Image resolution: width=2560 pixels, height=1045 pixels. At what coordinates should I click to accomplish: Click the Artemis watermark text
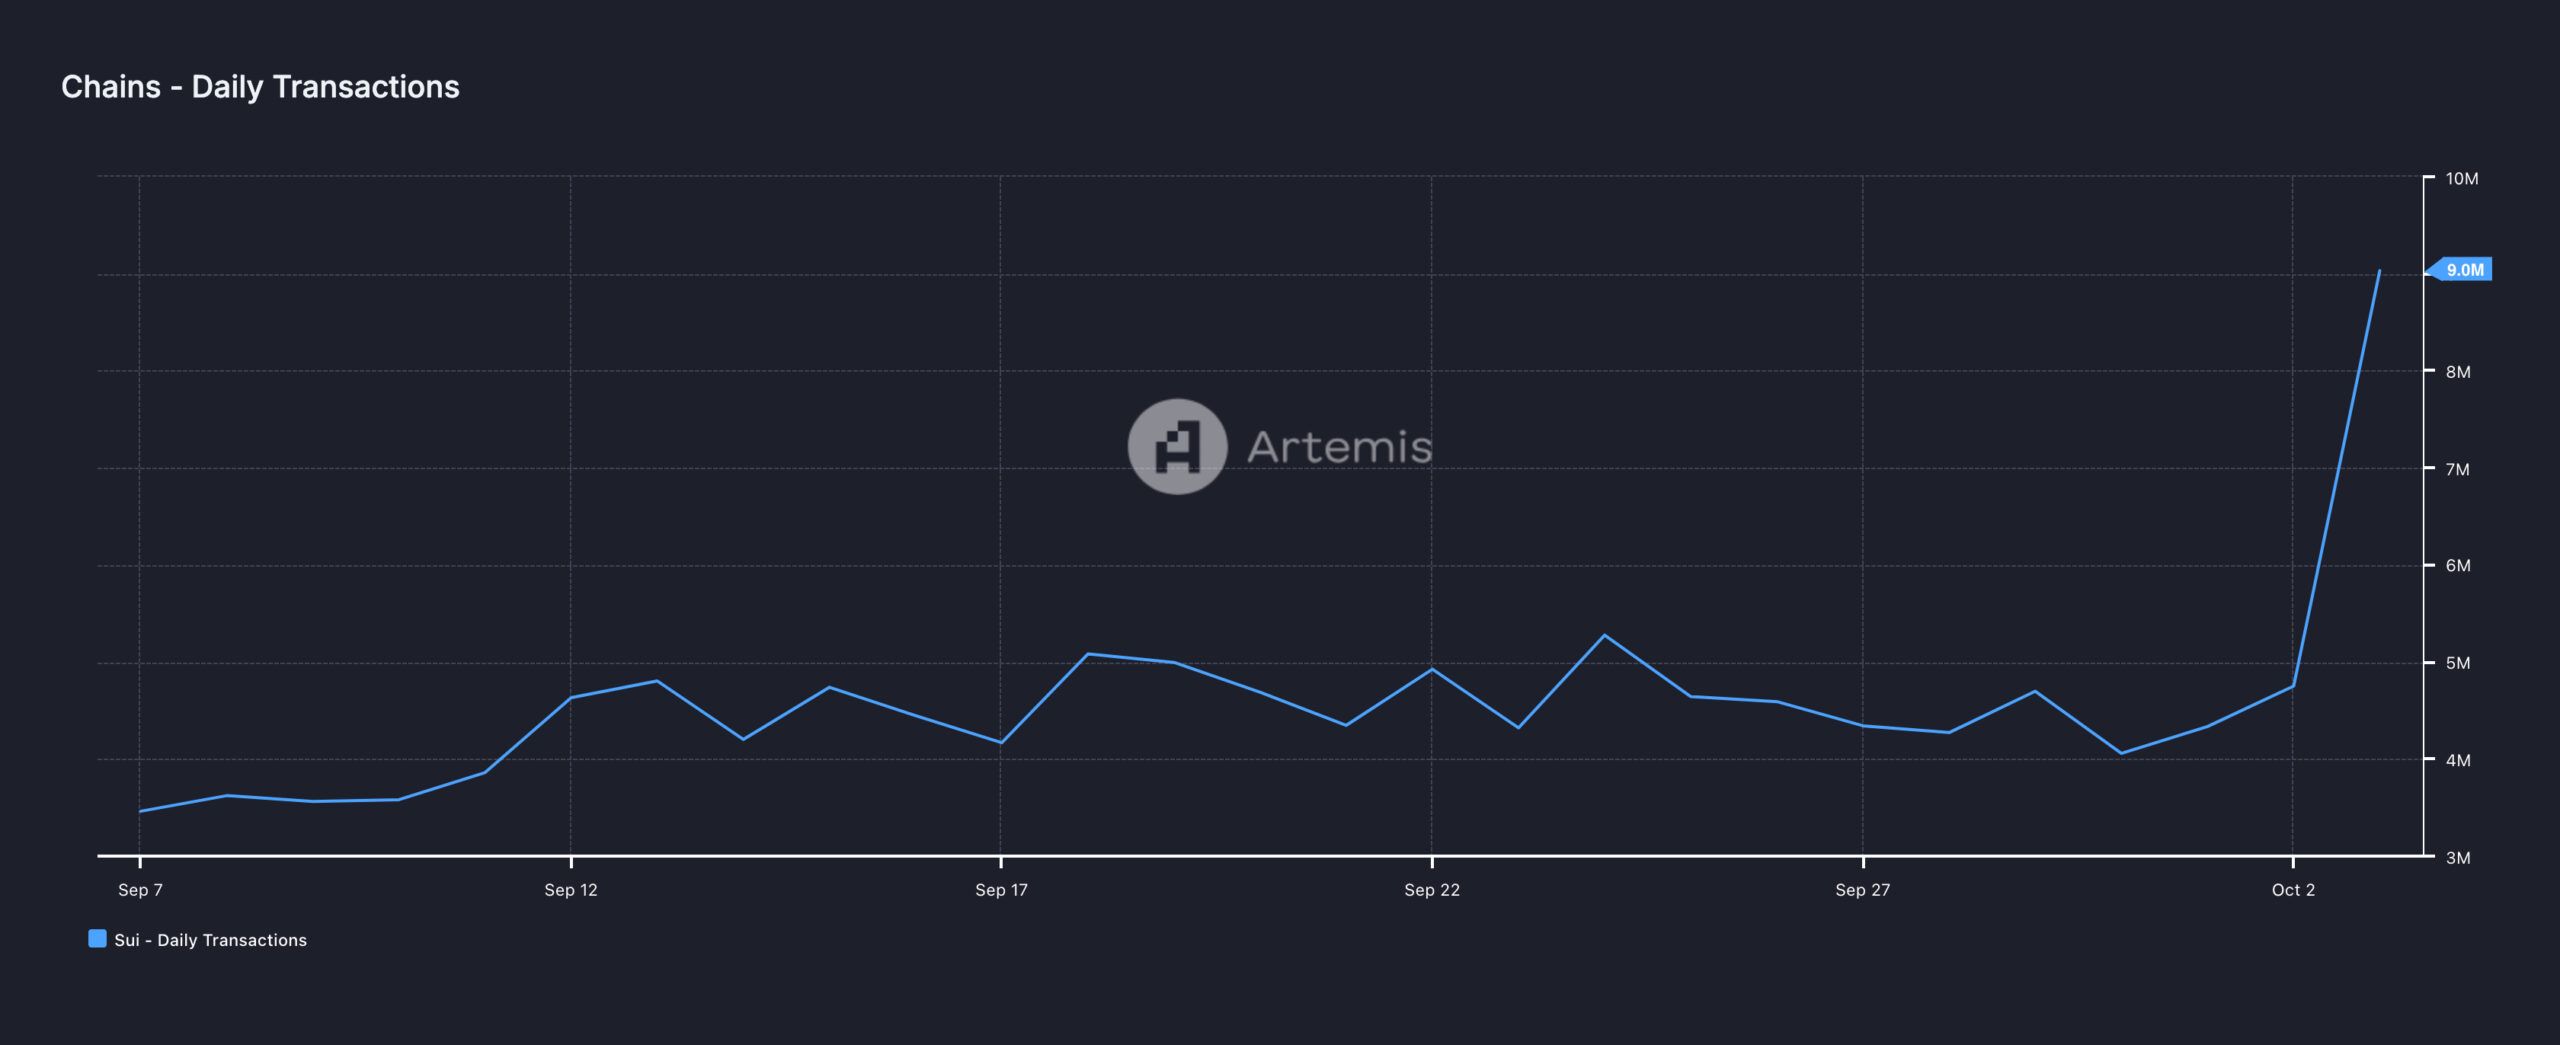[x=1339, y=447]
